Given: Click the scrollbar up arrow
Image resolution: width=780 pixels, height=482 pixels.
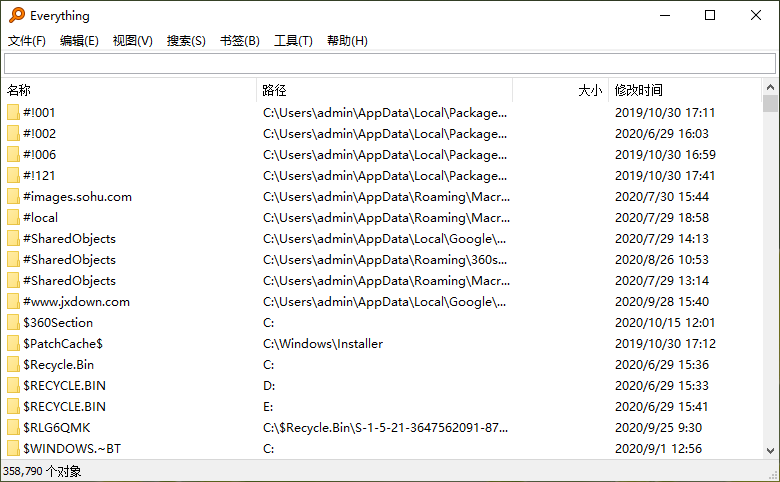Looking at the screenshot, I should coord(770,87).
